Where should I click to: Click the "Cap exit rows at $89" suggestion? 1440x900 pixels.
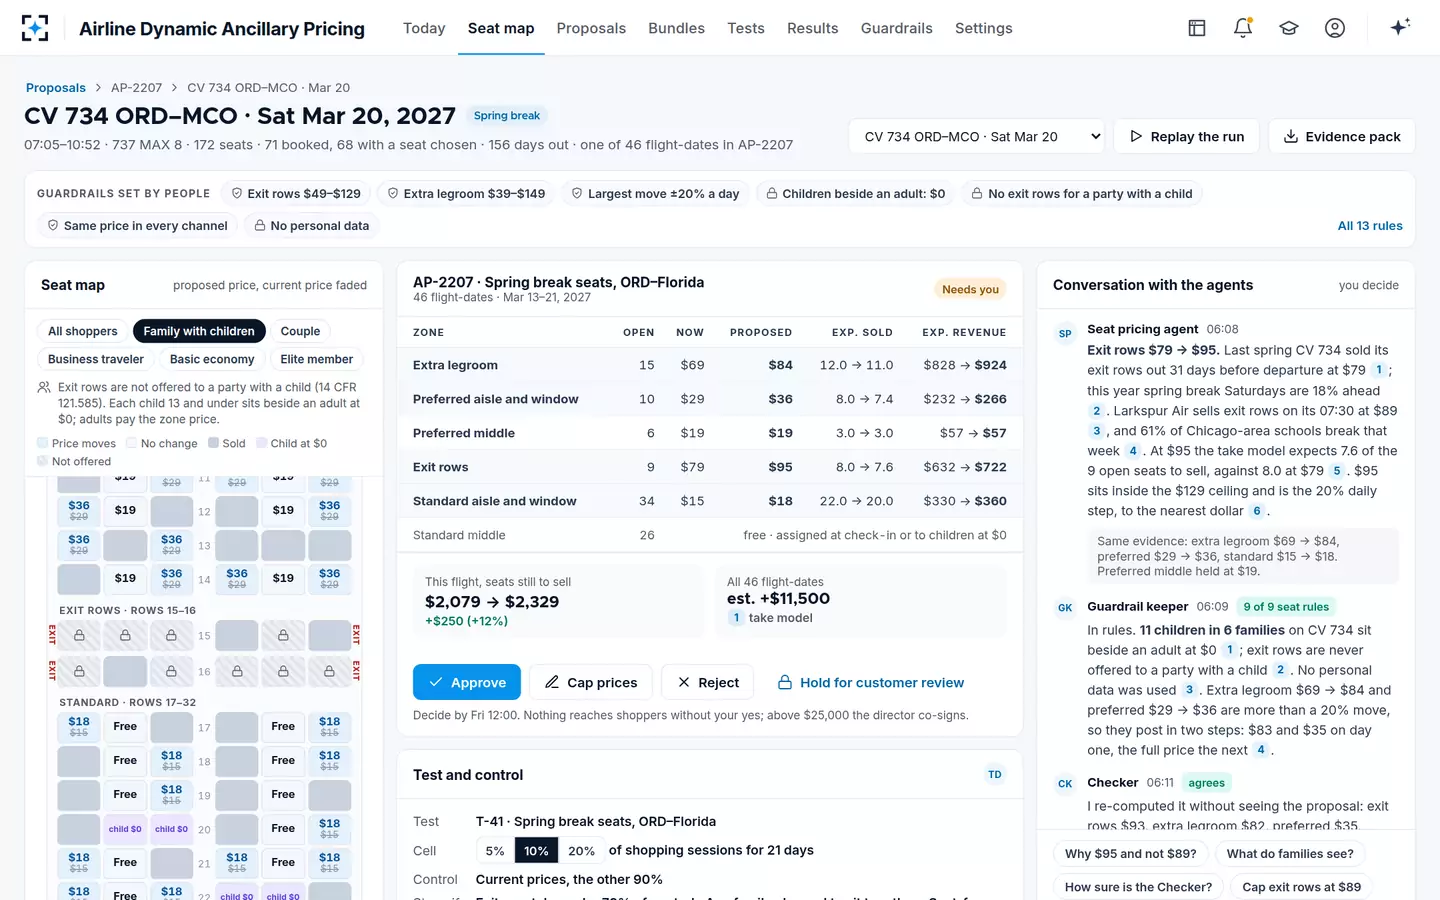(x=1302, y=887)
